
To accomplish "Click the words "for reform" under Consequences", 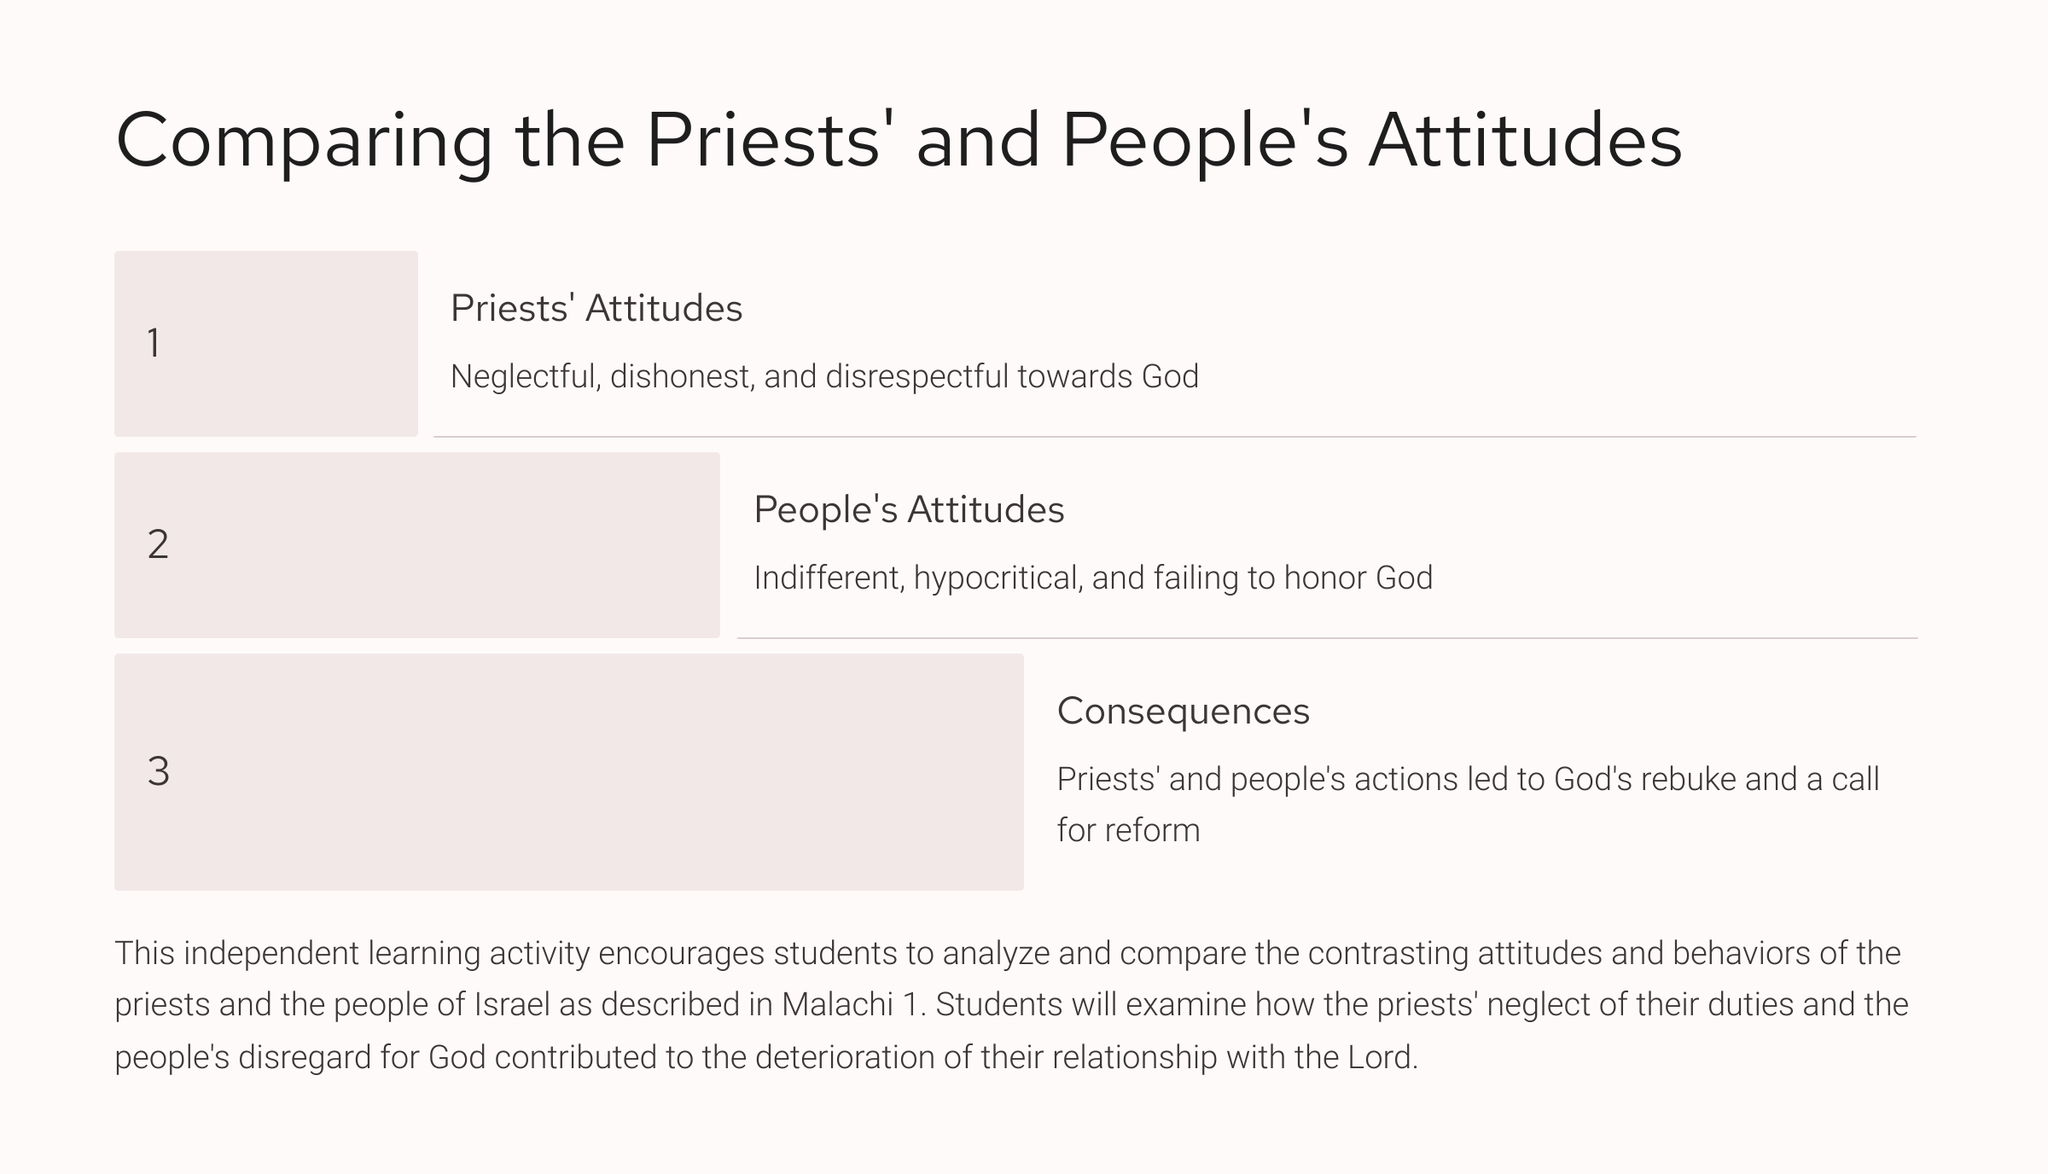I will click(1128, 831).
